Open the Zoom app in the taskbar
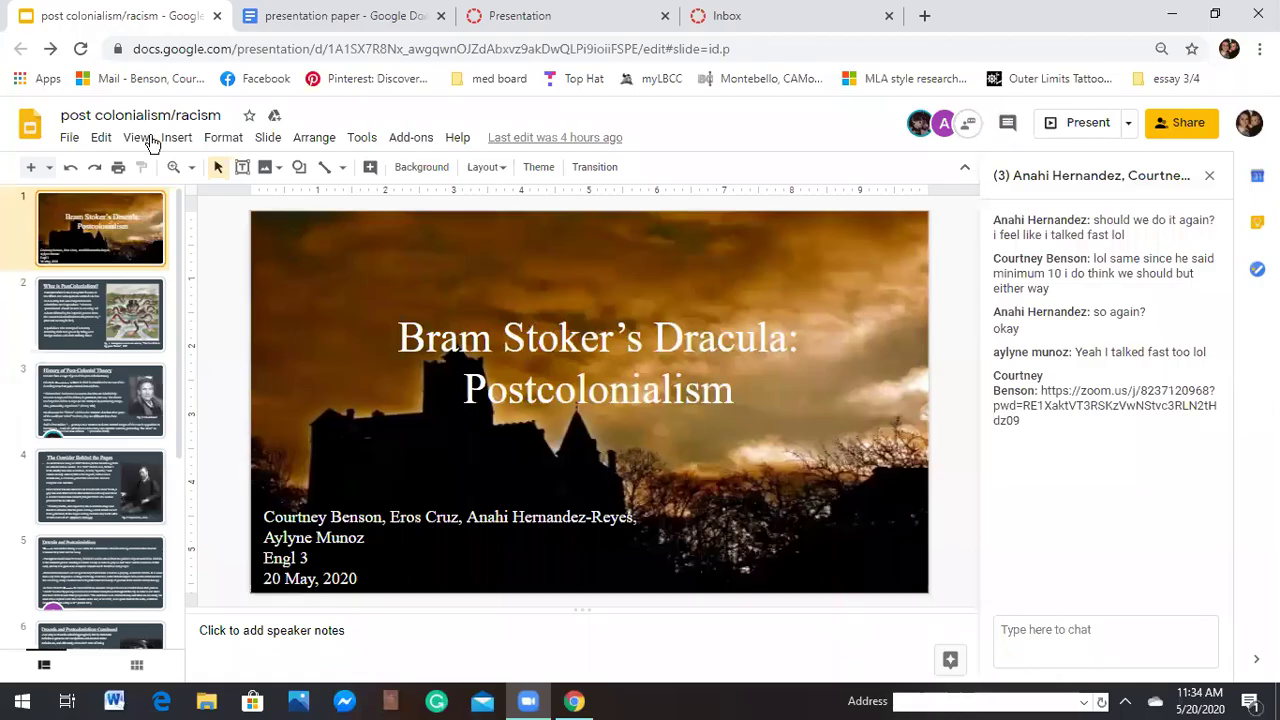The height and width of the screenshot is (720, 1280). 528,701
